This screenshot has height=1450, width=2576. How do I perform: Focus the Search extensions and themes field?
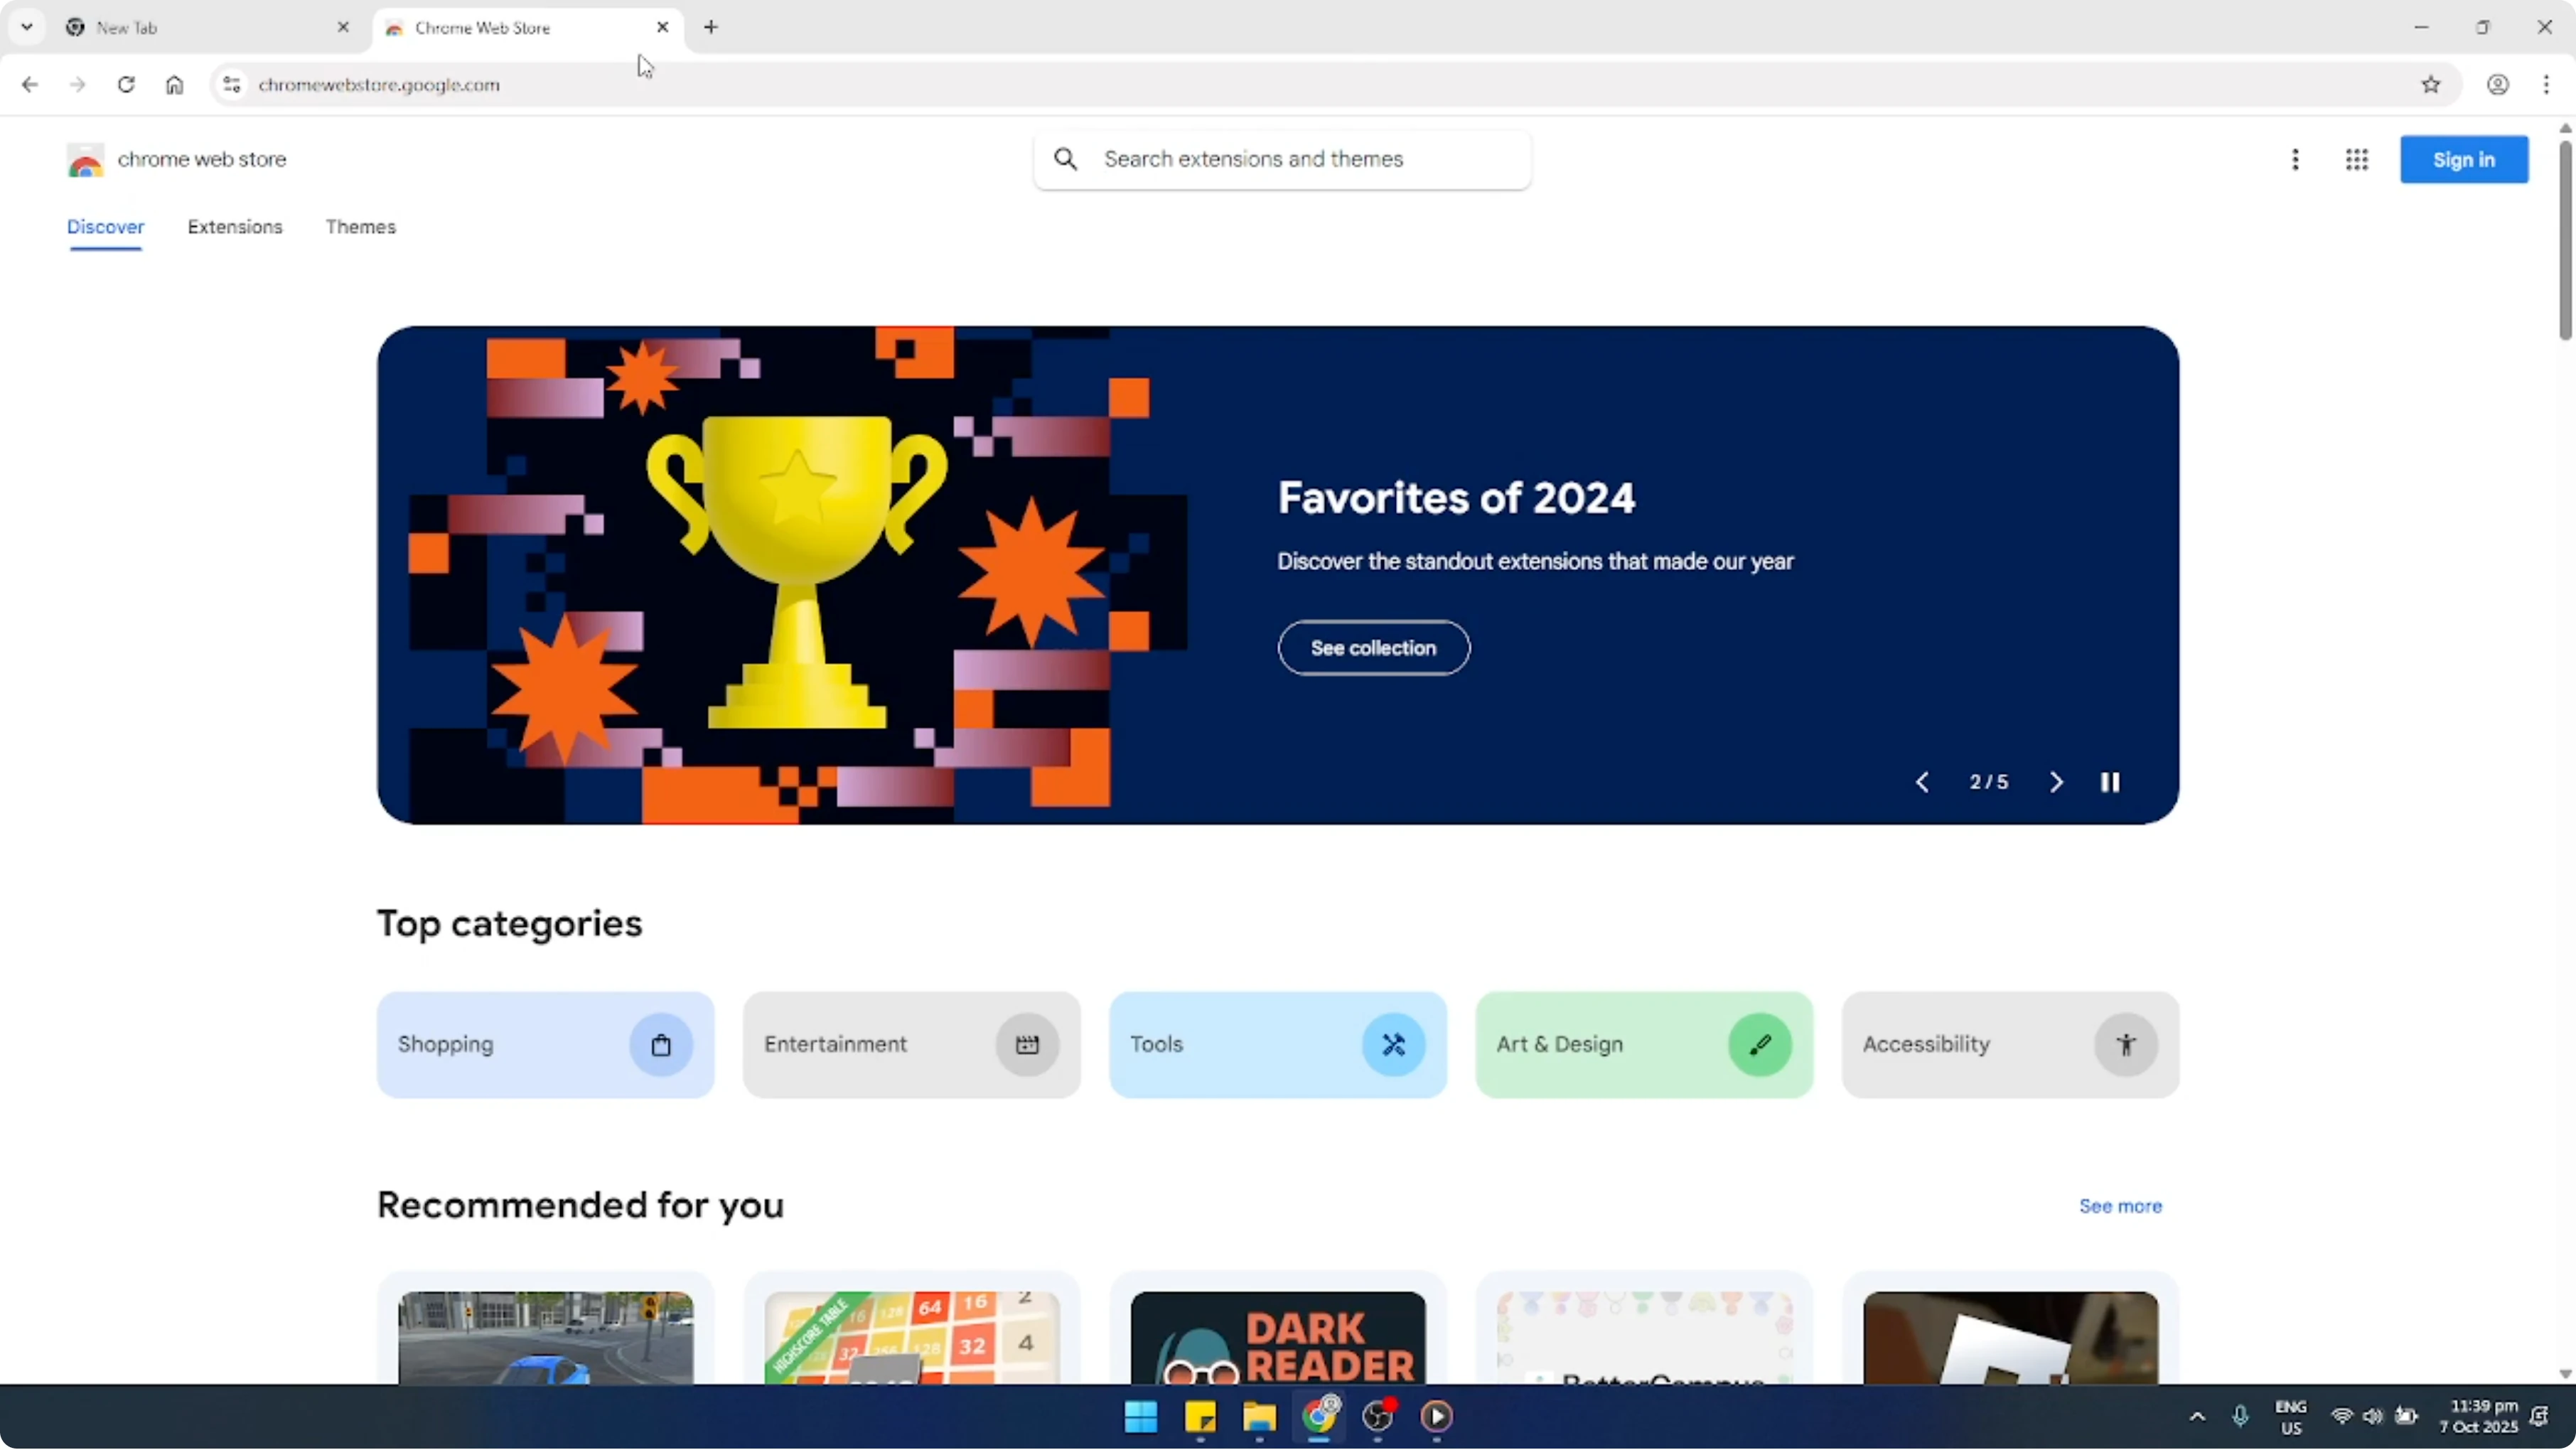(x=1282, y=160)
